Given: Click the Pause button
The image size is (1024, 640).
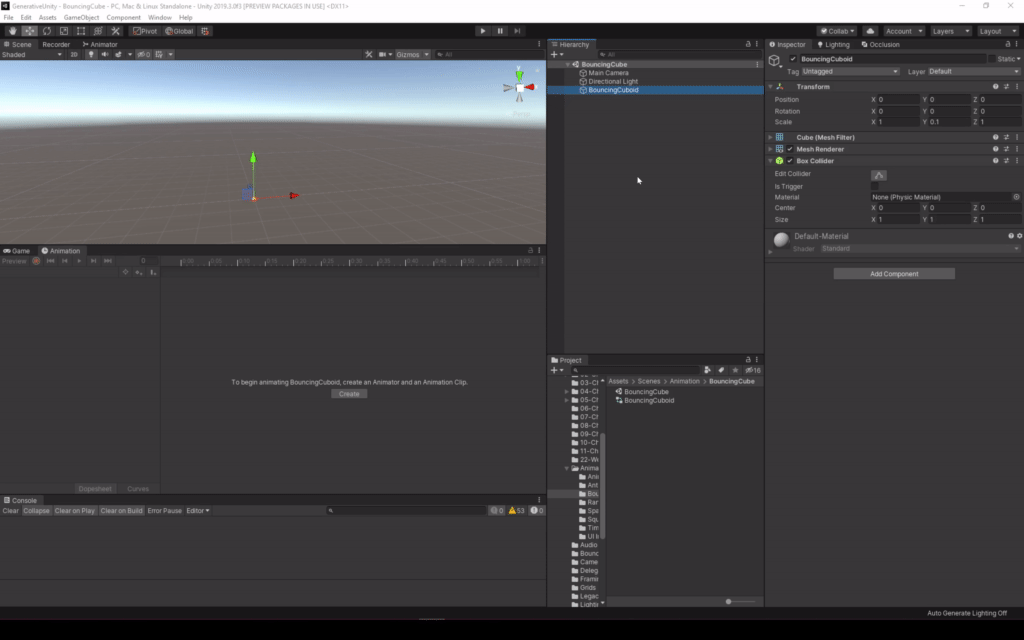Looking at the screenshot, I should pos(500,31).
